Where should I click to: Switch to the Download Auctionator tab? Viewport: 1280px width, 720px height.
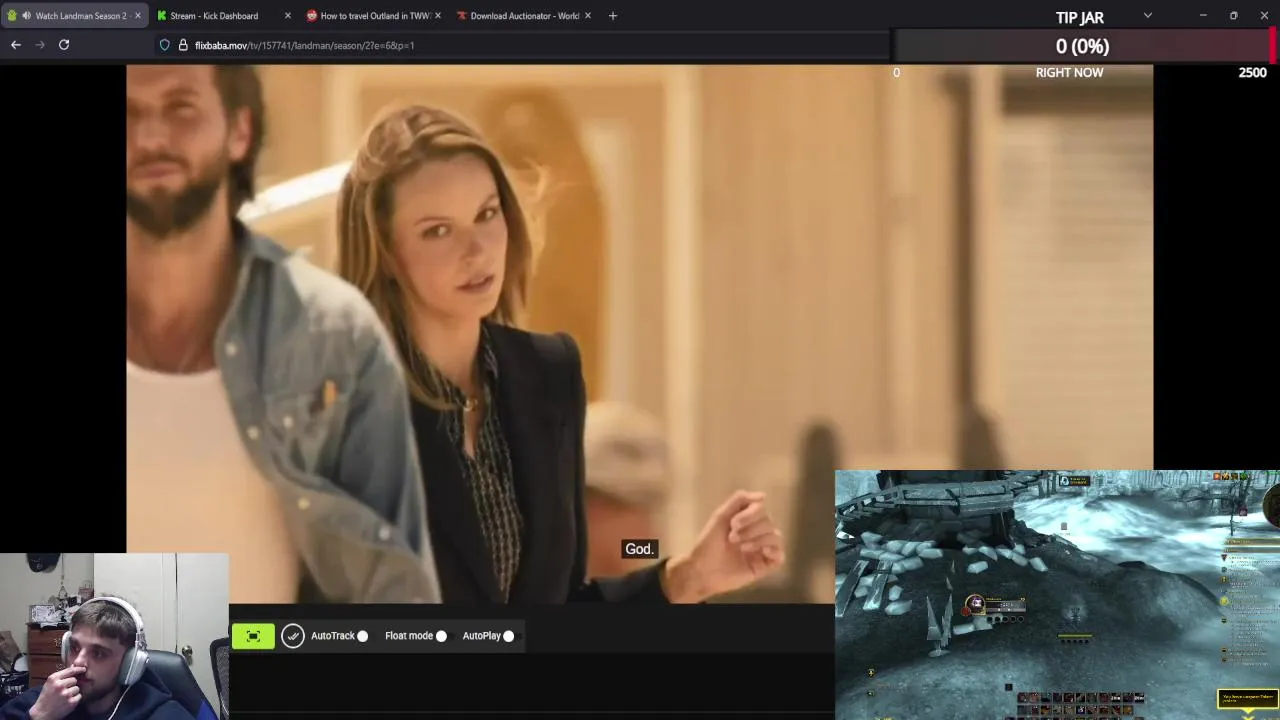(525, 16)
